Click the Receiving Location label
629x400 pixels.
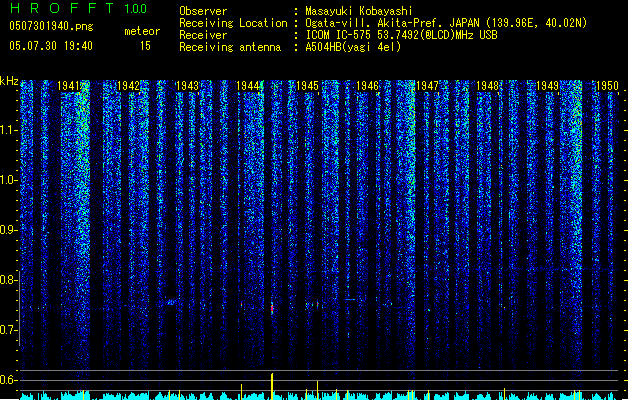[x=233, y=23]
